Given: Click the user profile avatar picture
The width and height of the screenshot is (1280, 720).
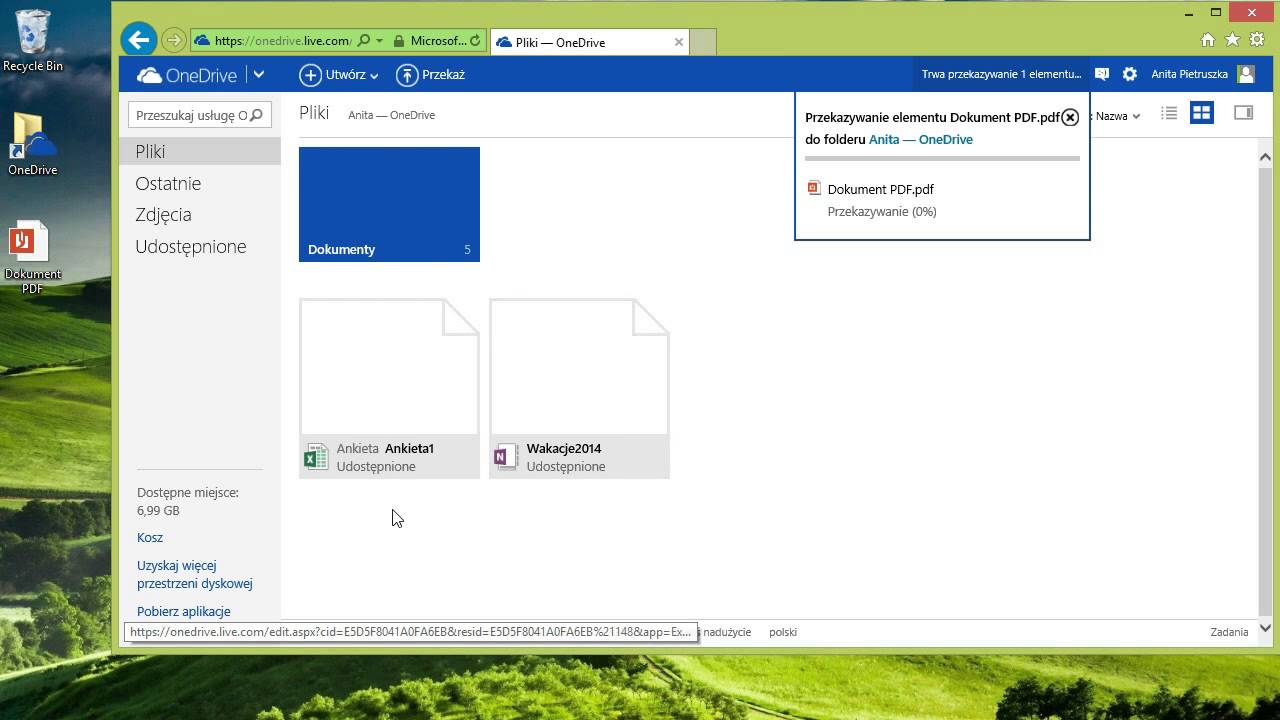Looking at the screenshot, I should (1246, 74).
